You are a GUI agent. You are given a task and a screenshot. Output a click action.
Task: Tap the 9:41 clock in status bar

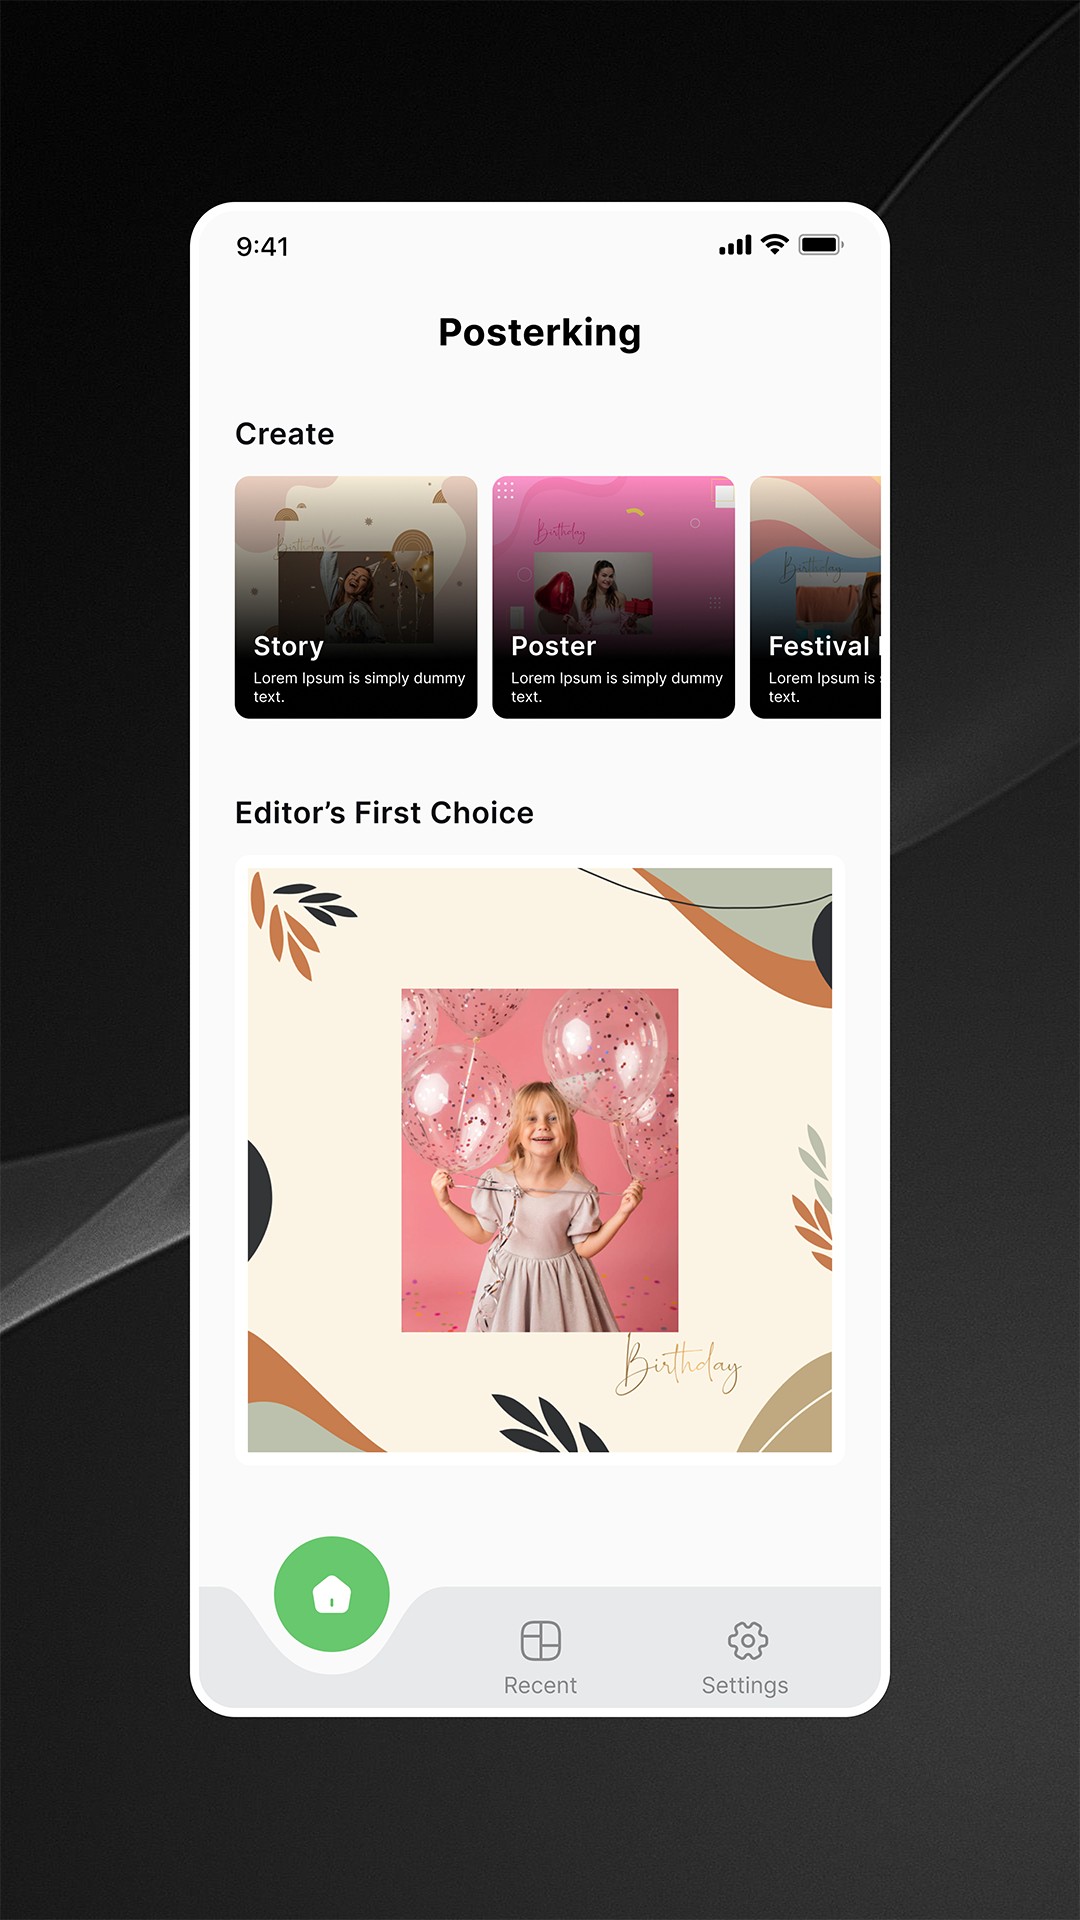point(263,246)
